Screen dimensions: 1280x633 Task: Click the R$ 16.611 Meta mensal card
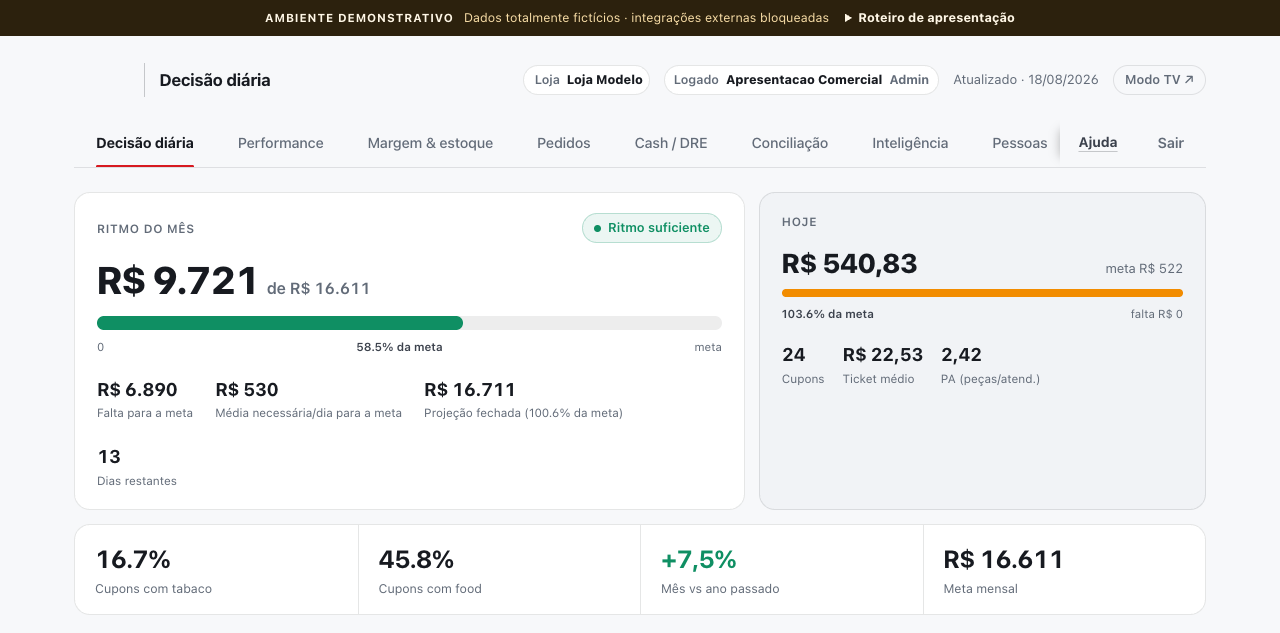(1064, 570)
